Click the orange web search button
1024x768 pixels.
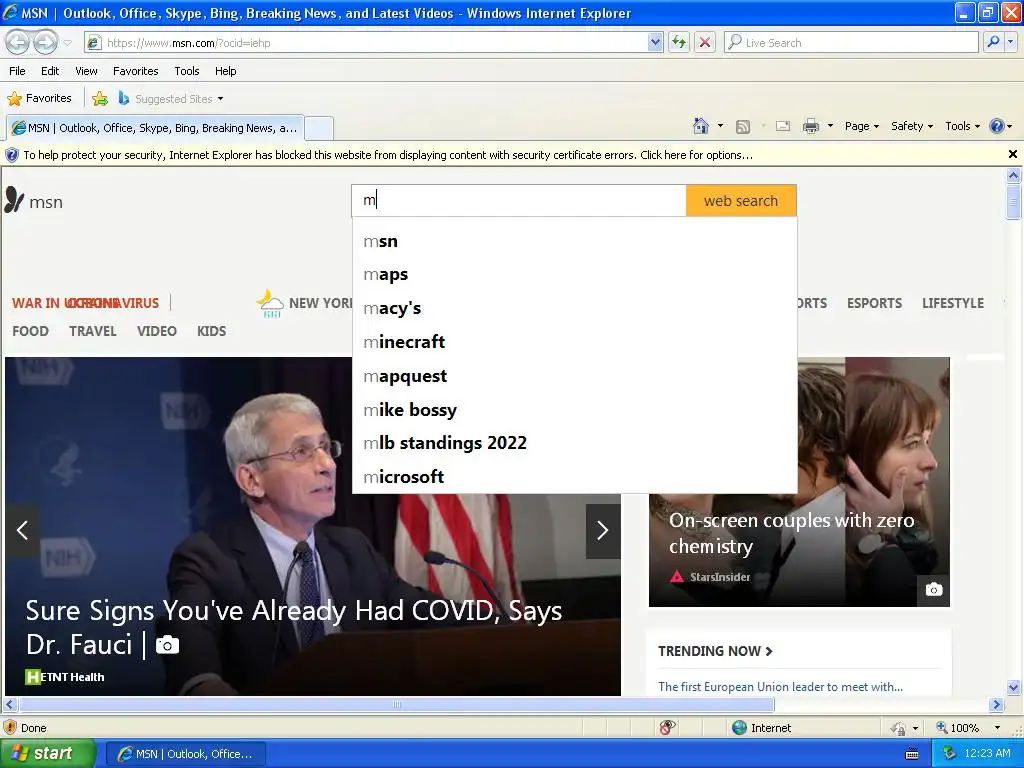point(741,200)
